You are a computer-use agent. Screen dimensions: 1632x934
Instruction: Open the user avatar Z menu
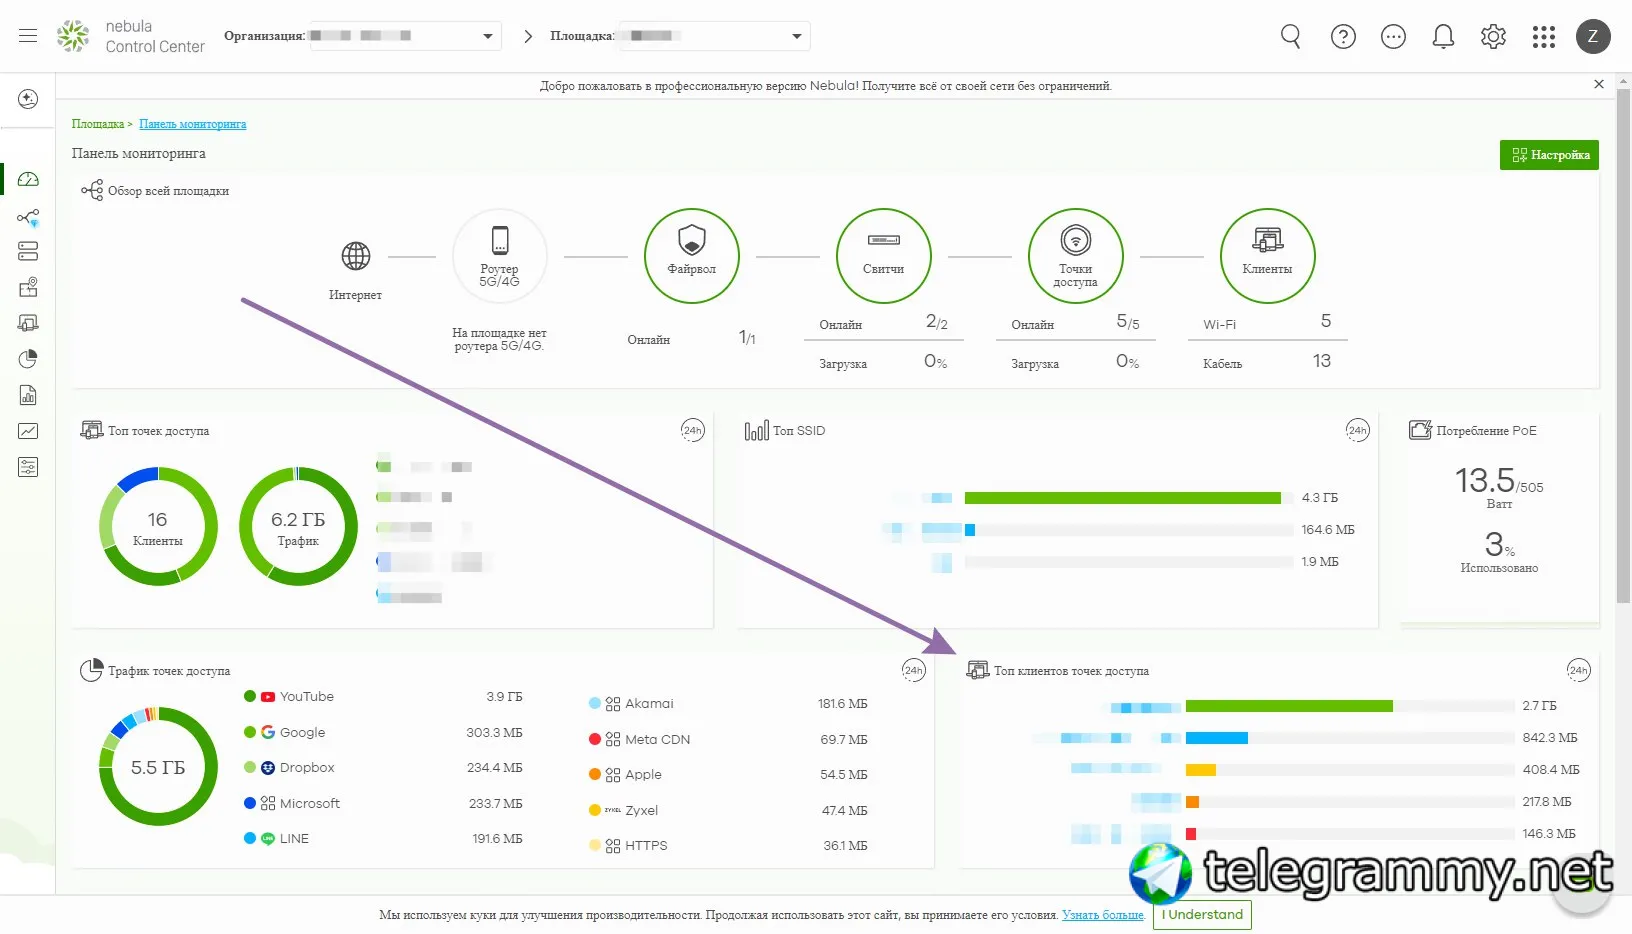(1593, 37)
